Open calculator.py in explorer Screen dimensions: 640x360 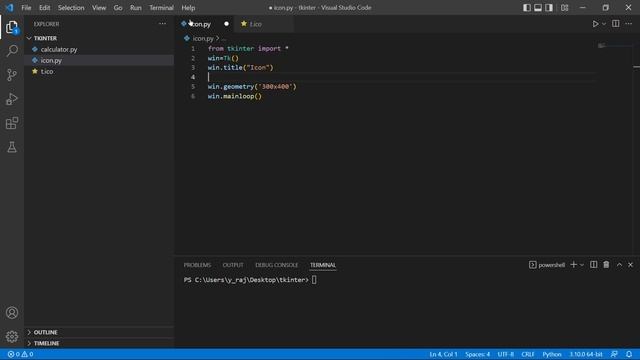(59, 49)
